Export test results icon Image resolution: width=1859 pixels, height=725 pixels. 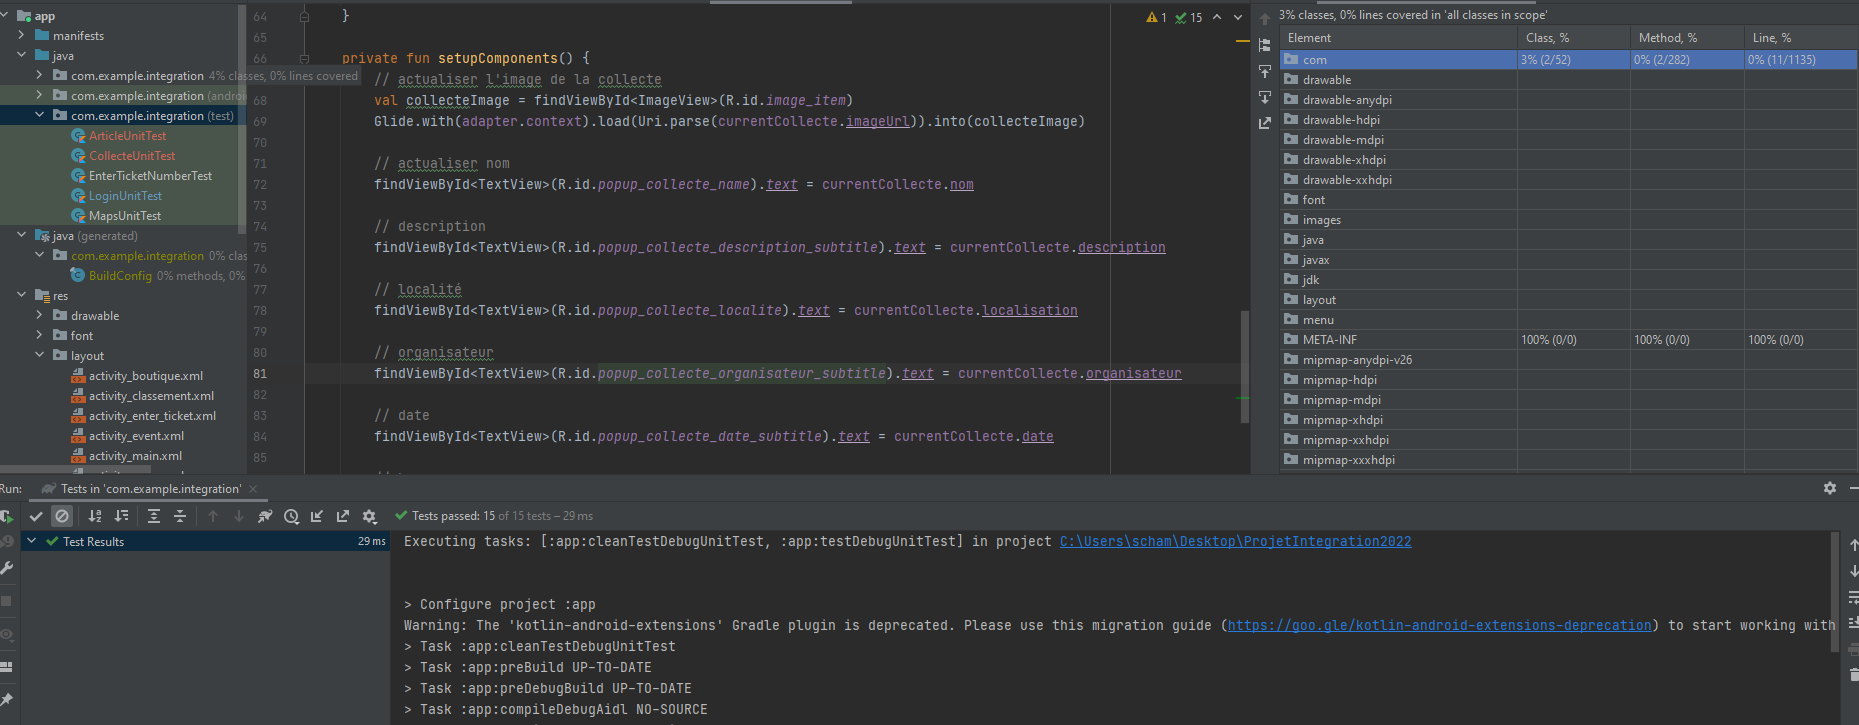(343, 516)
